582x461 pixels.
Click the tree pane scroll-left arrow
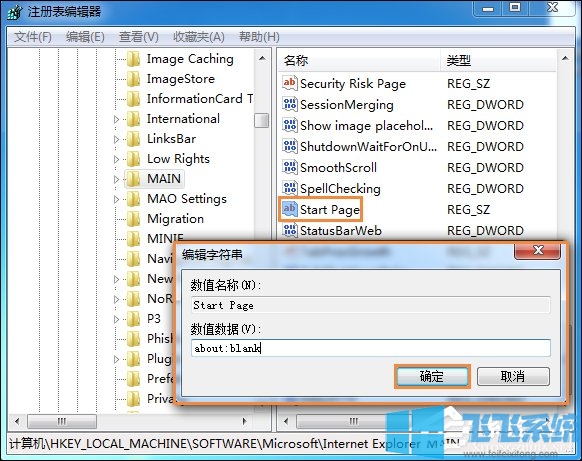pyautogui.click(x=17, y=421)
